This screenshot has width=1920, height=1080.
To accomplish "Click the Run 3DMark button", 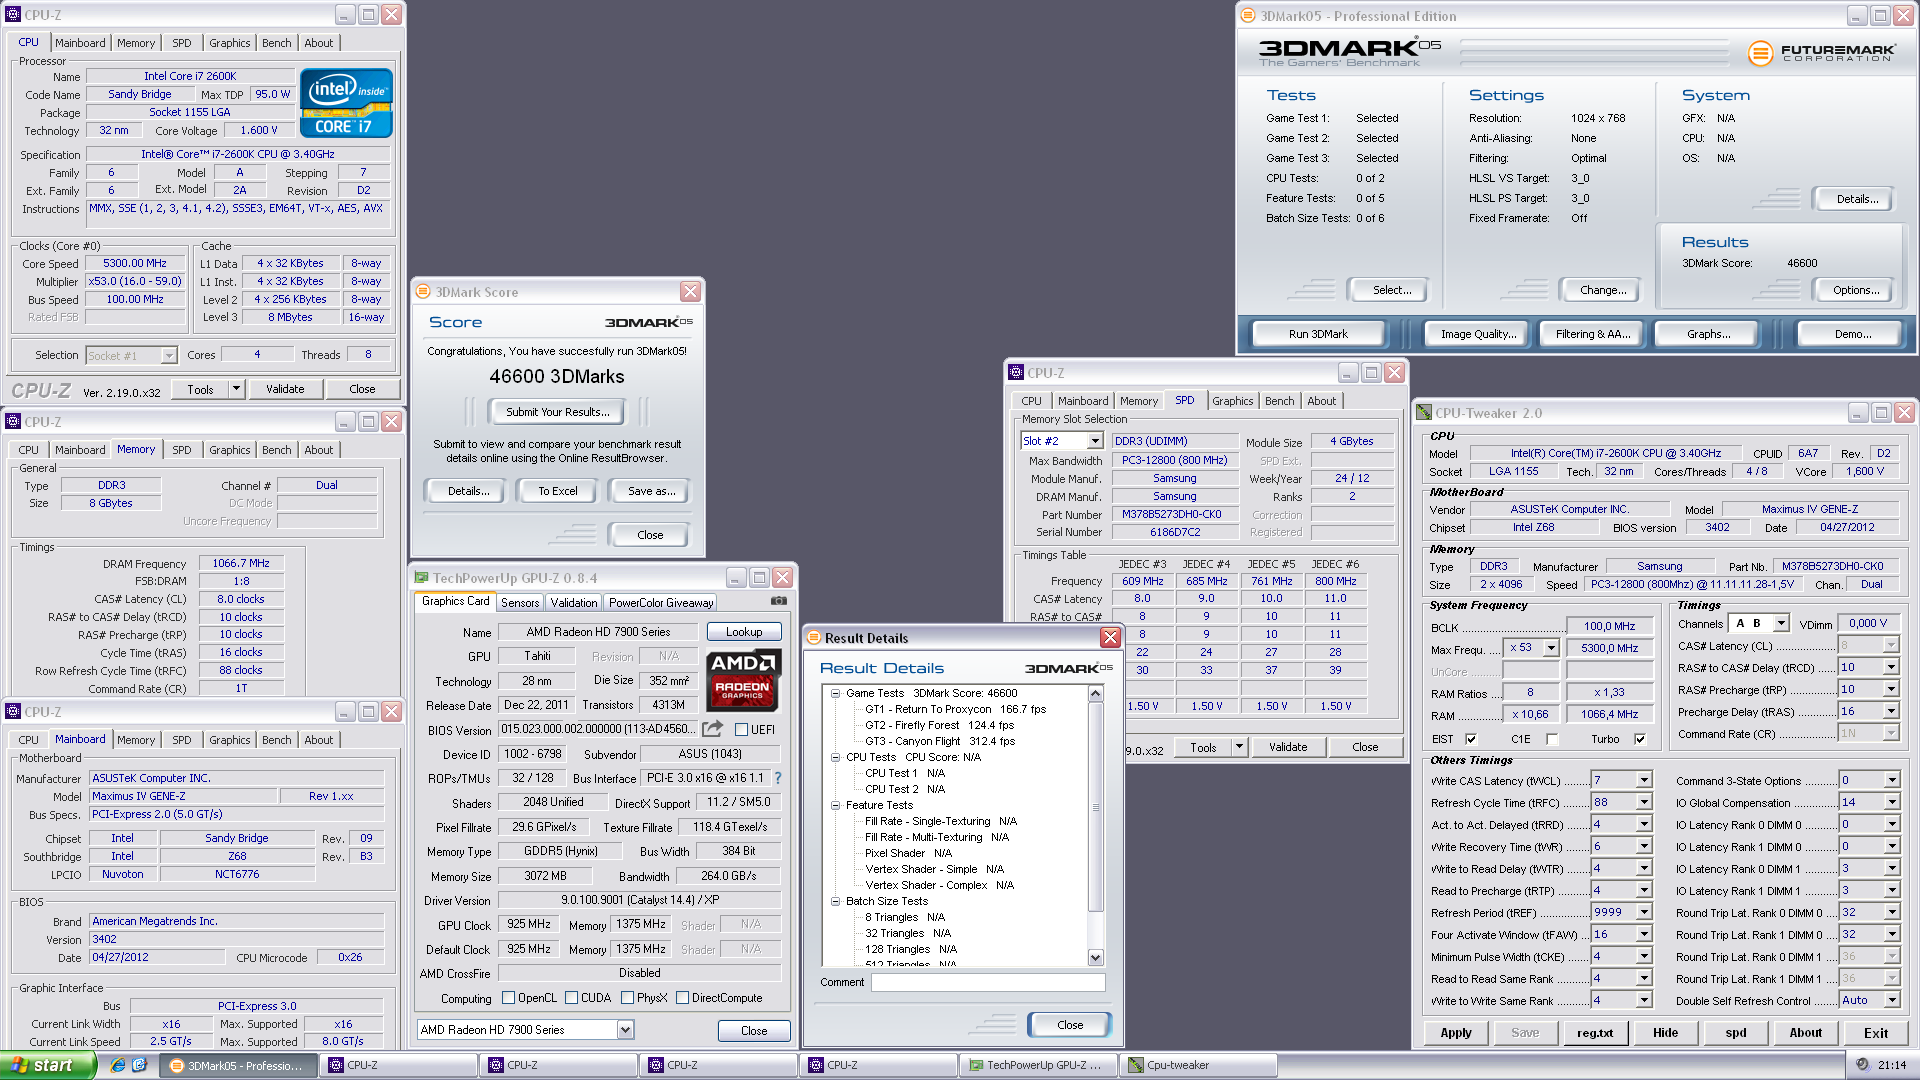I will tap(1318, 334).
